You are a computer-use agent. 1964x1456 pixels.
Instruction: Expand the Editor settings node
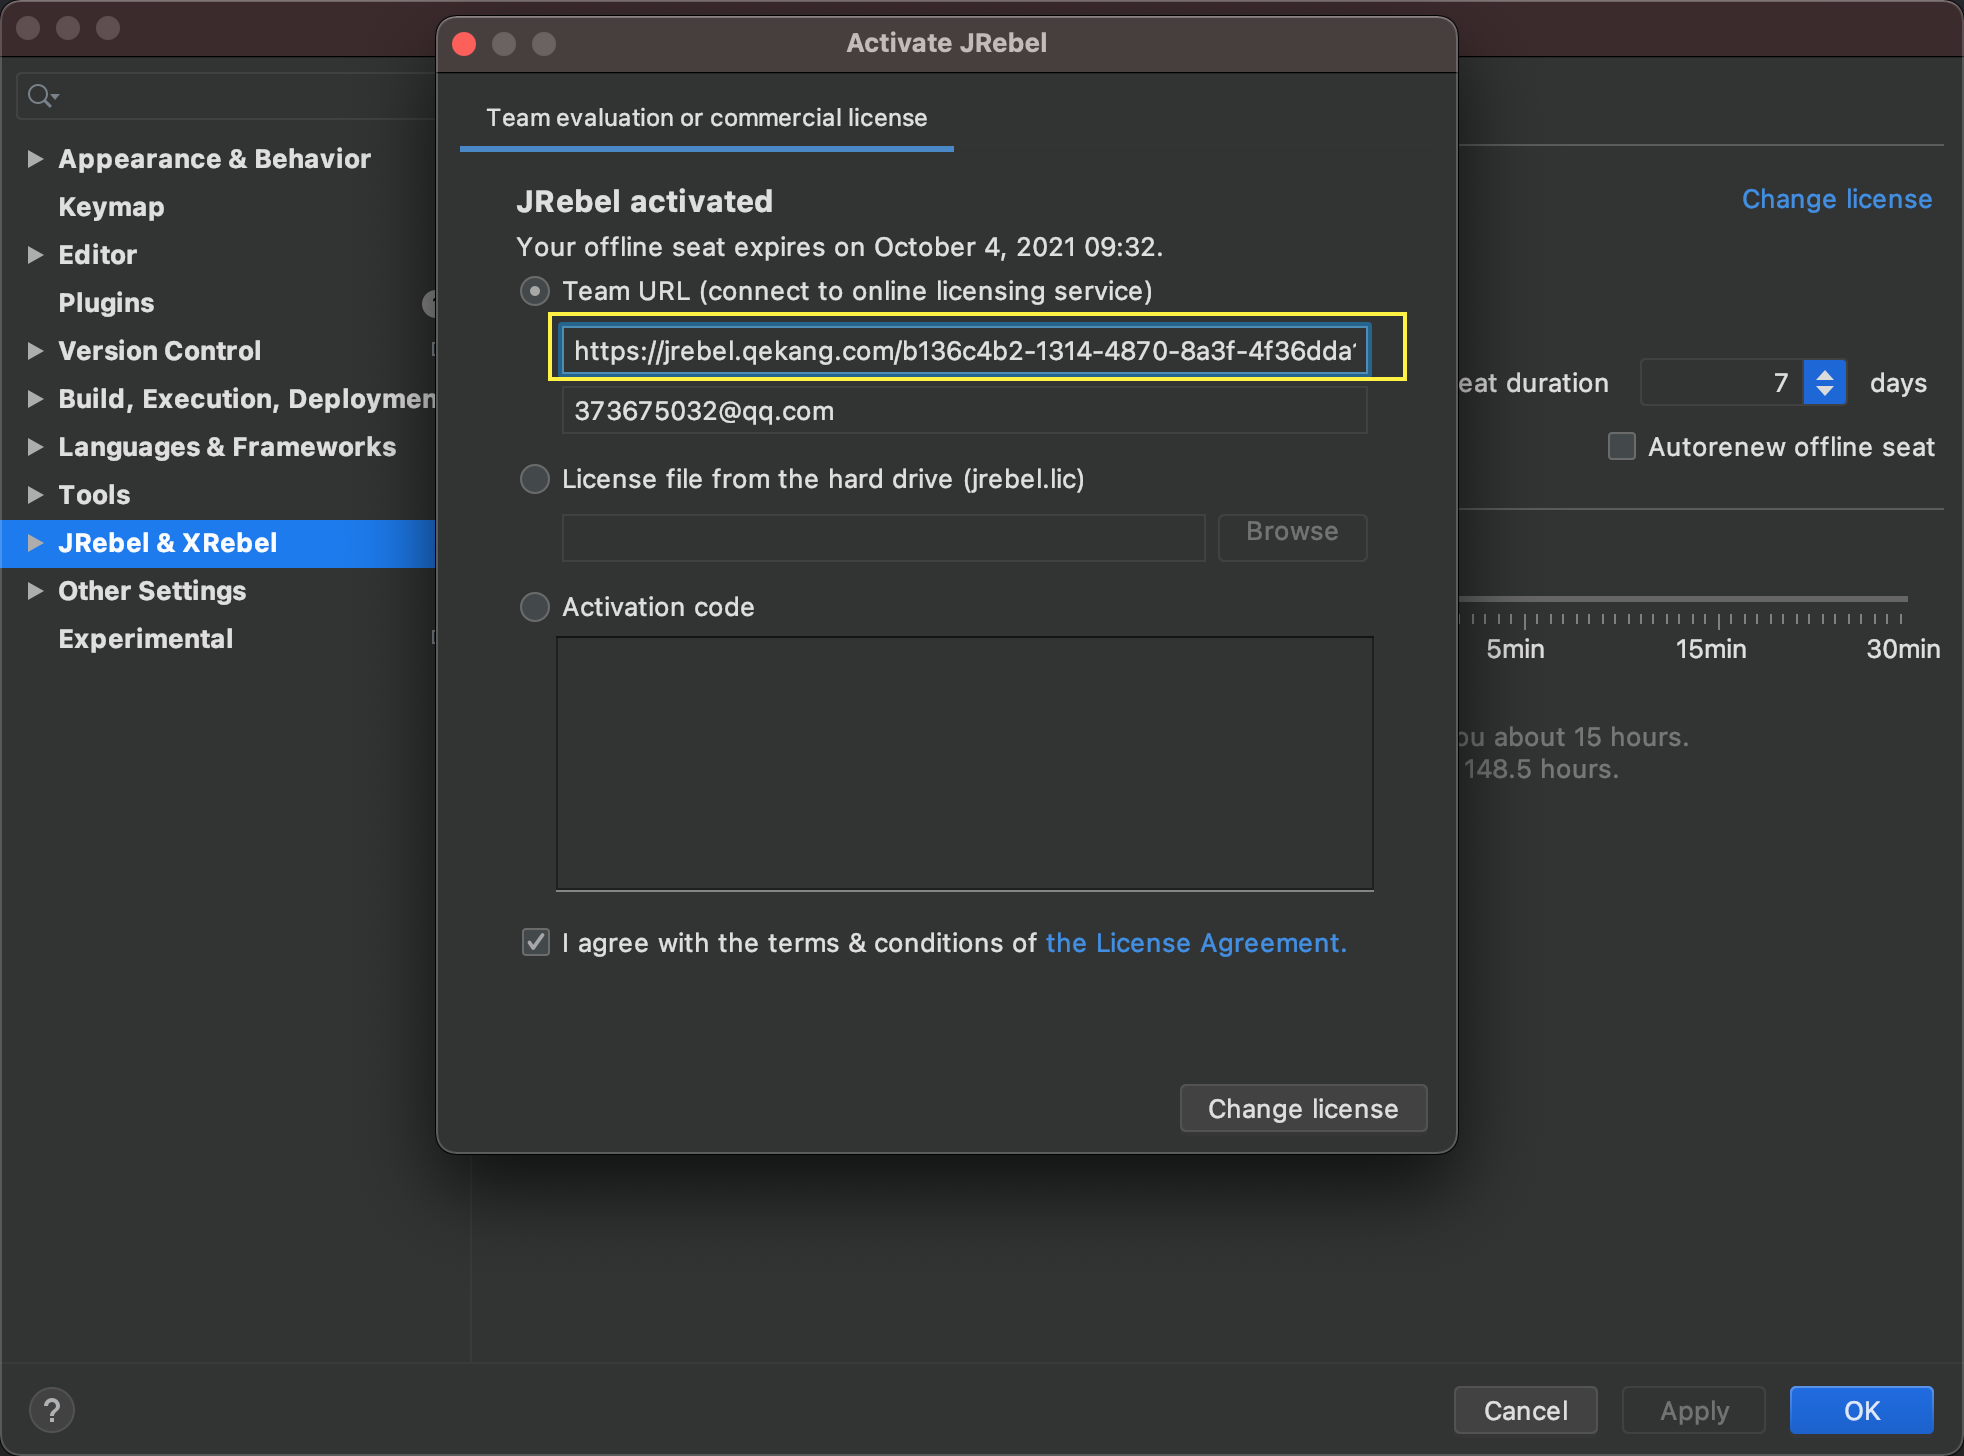(35, 254)
